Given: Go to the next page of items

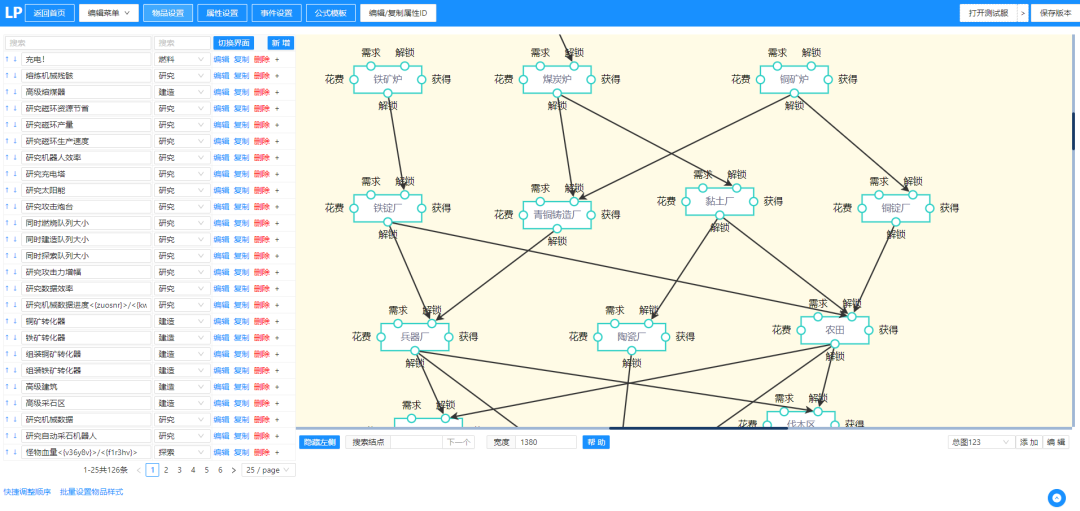Looking at the screenshot, I should [x=233, y=470].
